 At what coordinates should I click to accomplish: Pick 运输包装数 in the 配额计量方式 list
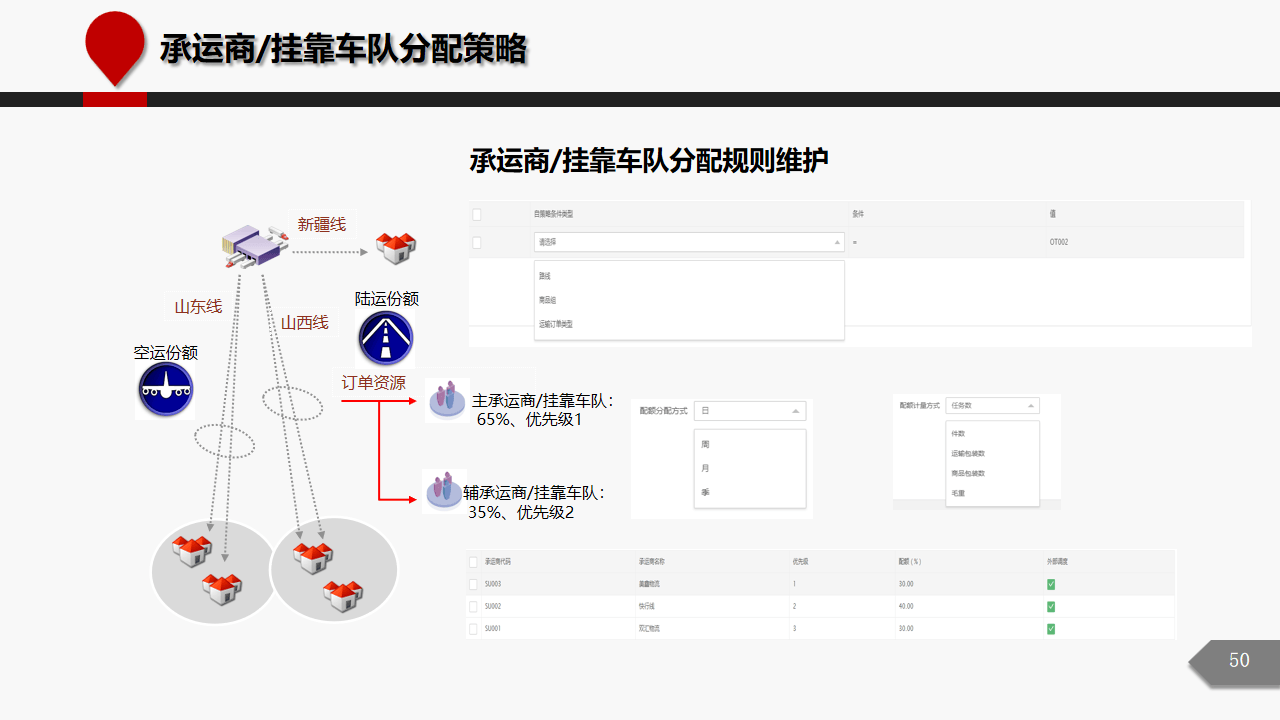coord(993,453)
